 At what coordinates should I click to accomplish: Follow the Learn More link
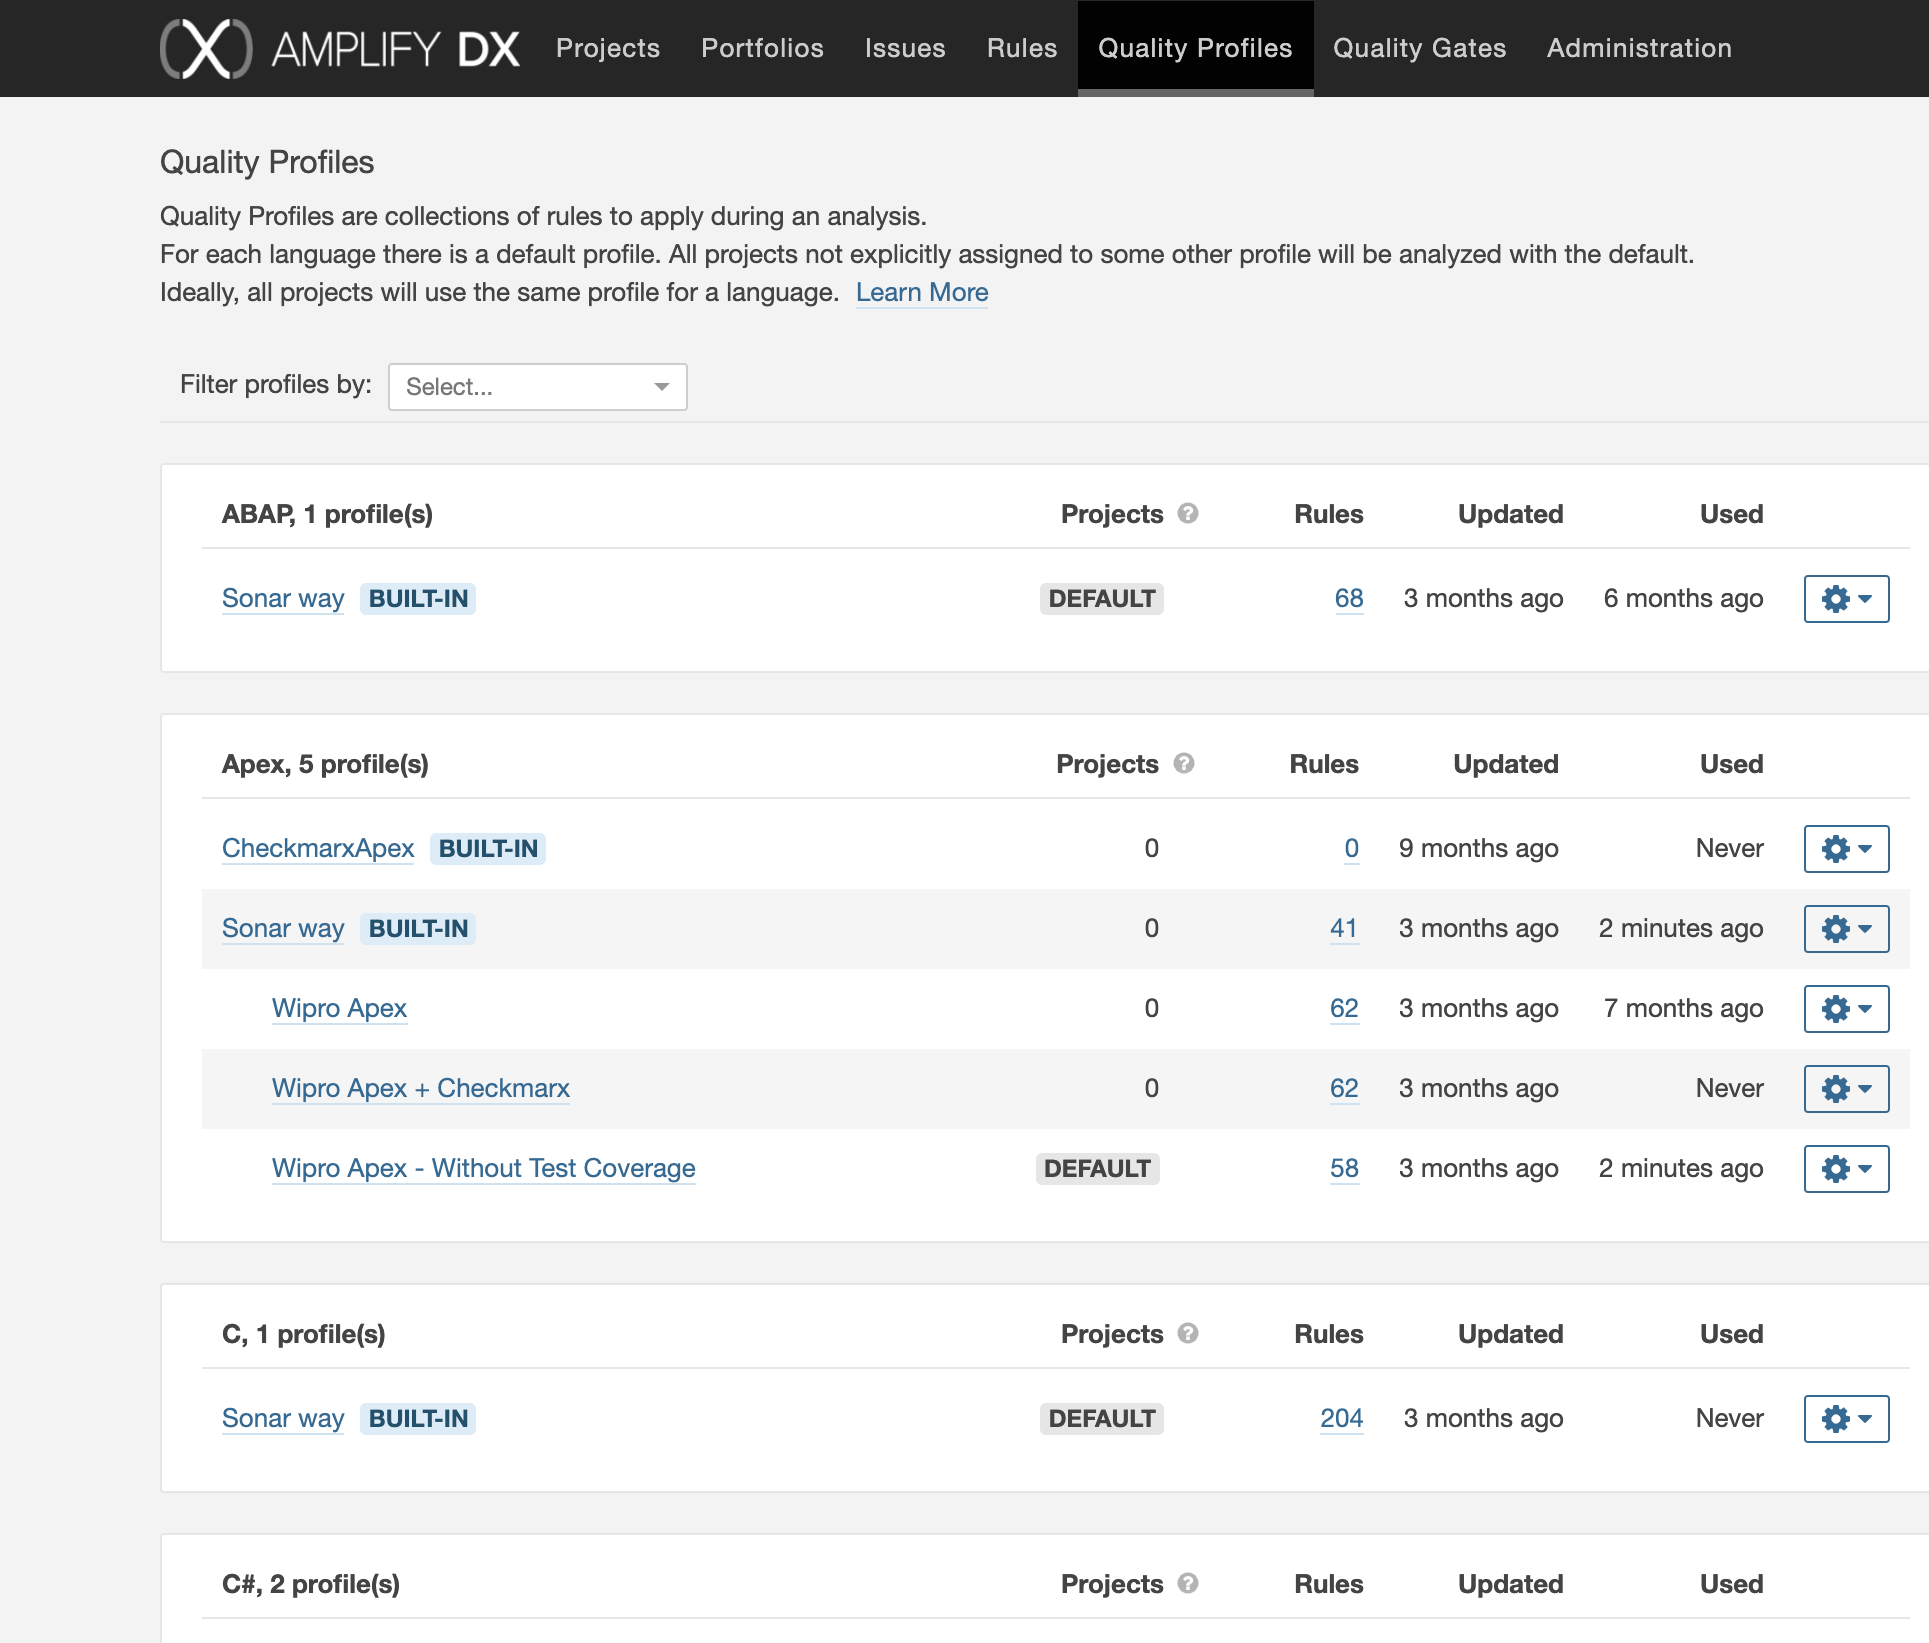click(x=922, y=292)
